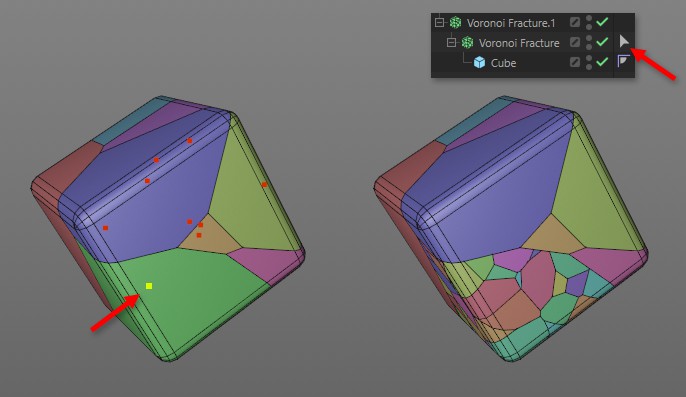Select the Voronoi Fracture.1 label in tree
This screenshot has height=397, width=686.
pos(511,23)
